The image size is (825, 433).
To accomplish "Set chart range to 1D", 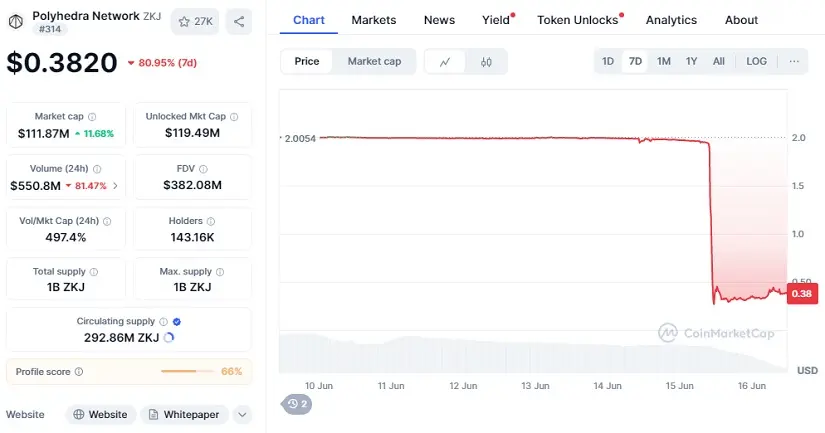I will click(608, 62).
